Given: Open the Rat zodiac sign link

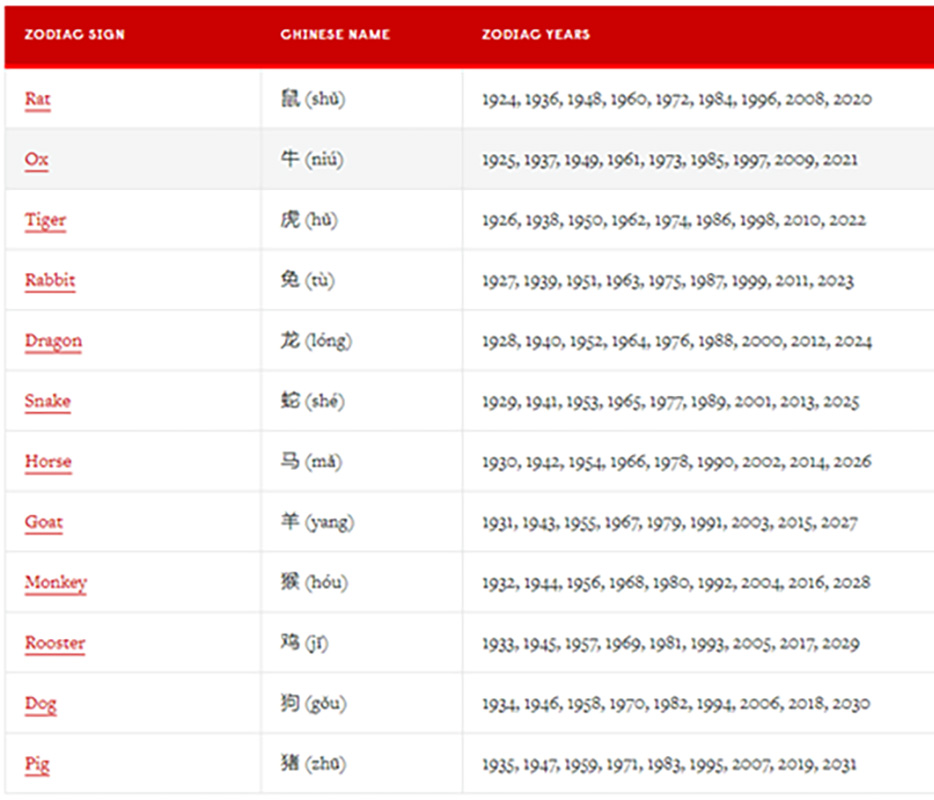Looking at the screenshot, I should [38, 98].
